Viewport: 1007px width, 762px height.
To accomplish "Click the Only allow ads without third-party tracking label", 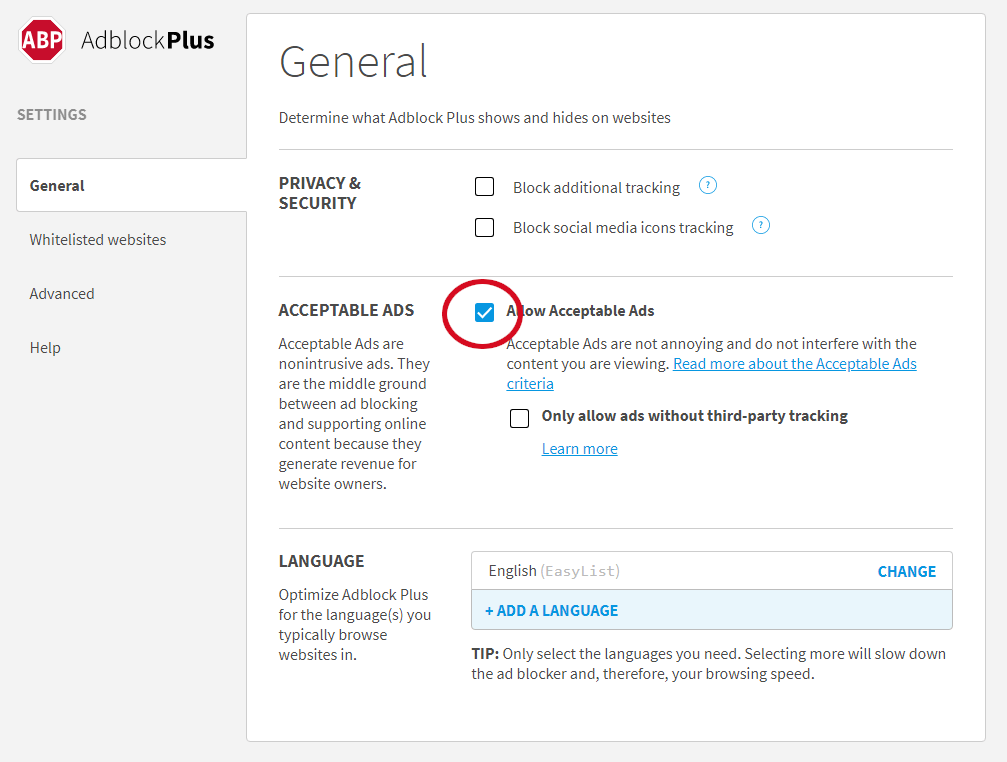I will pos(695,416).
